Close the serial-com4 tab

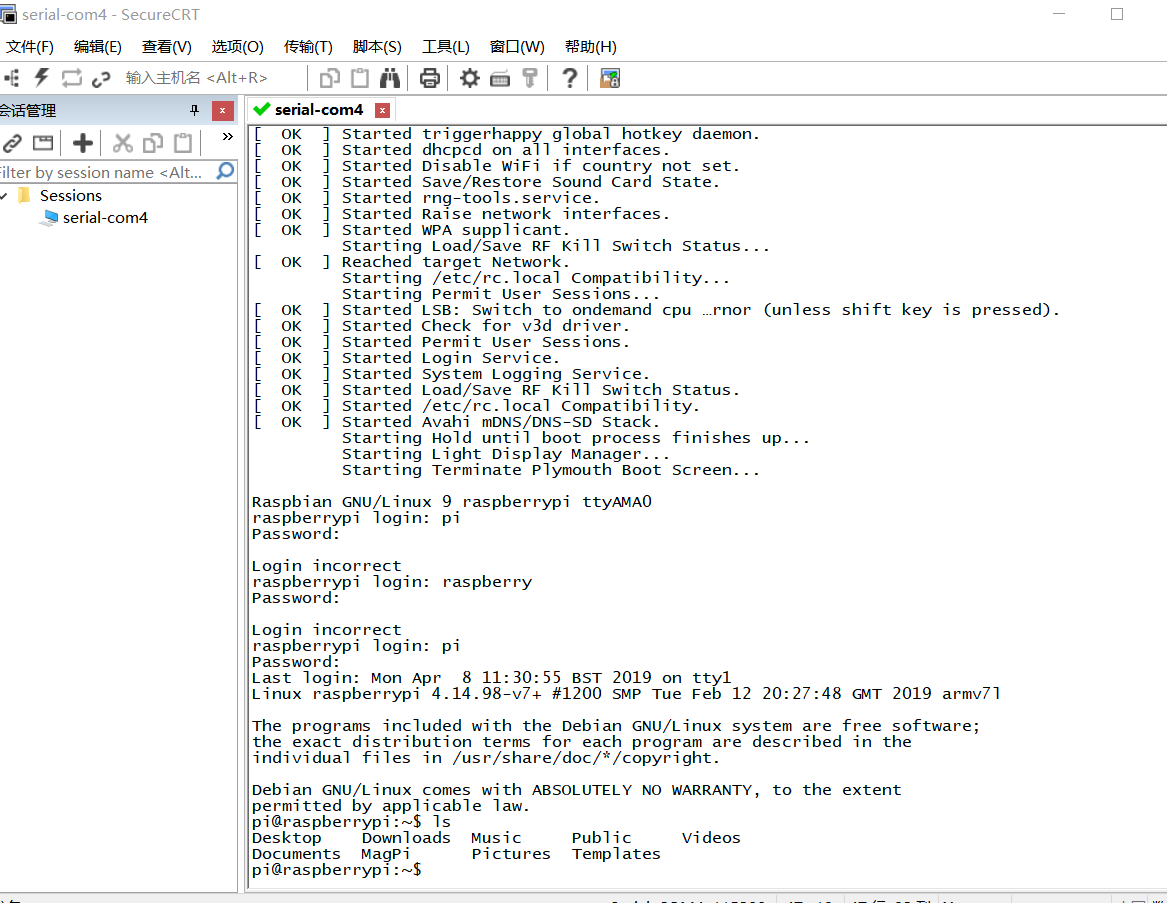coord(383,110)
